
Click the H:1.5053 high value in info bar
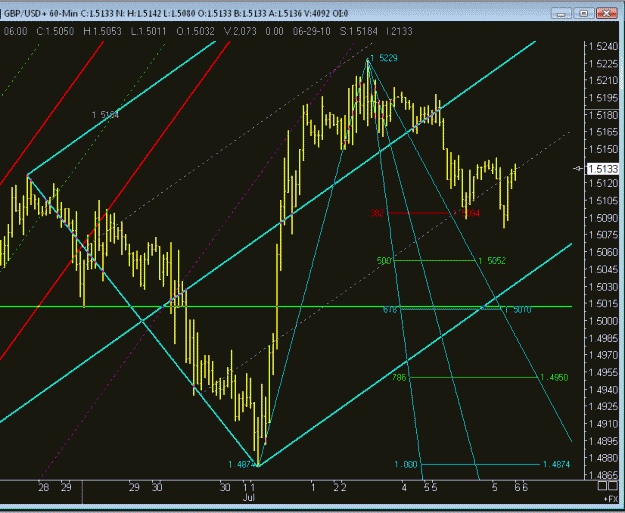pos(102,31)
